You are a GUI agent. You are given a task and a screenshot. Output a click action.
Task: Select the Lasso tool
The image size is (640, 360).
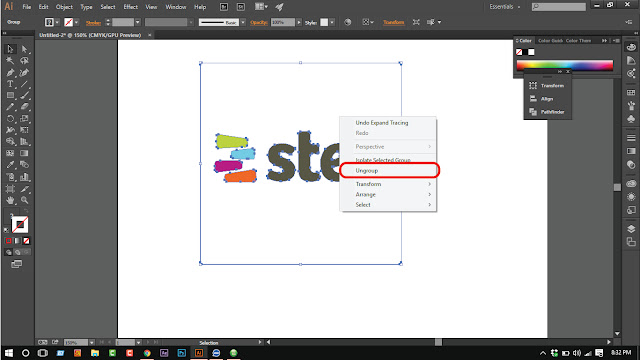point(24,61)
